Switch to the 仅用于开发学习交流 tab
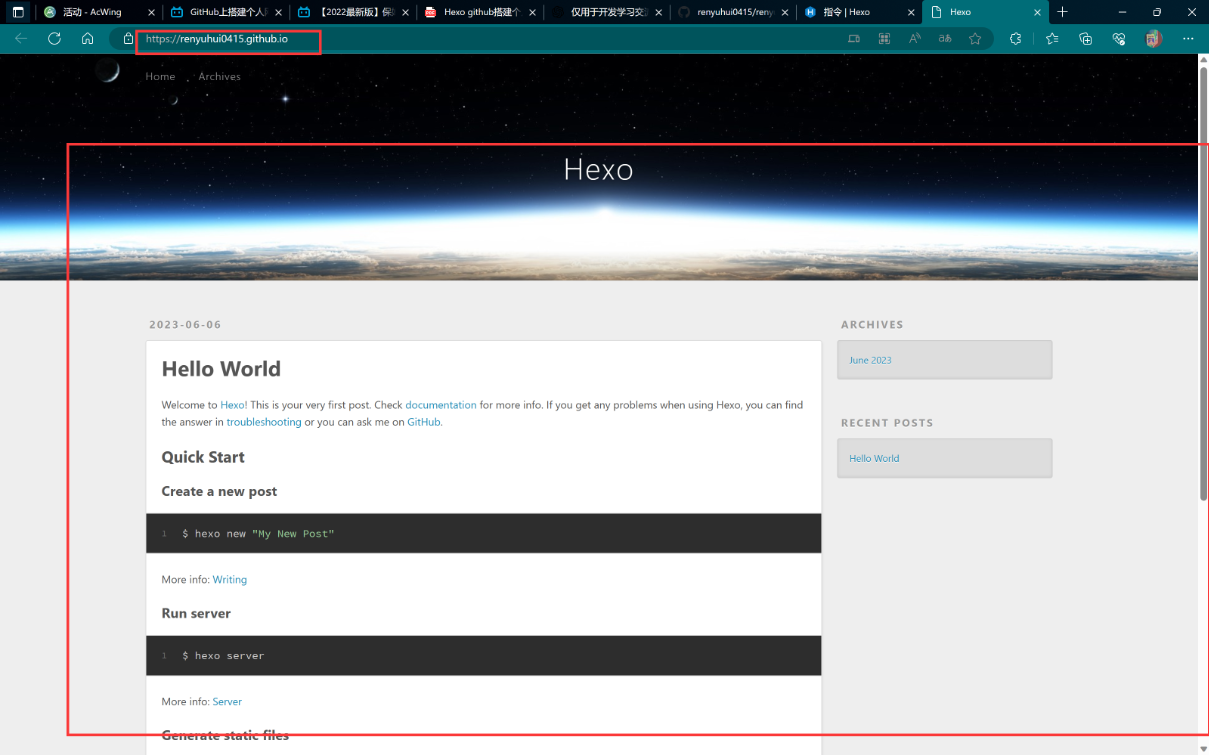1209x755 pixels. click(x=607, y=12)
